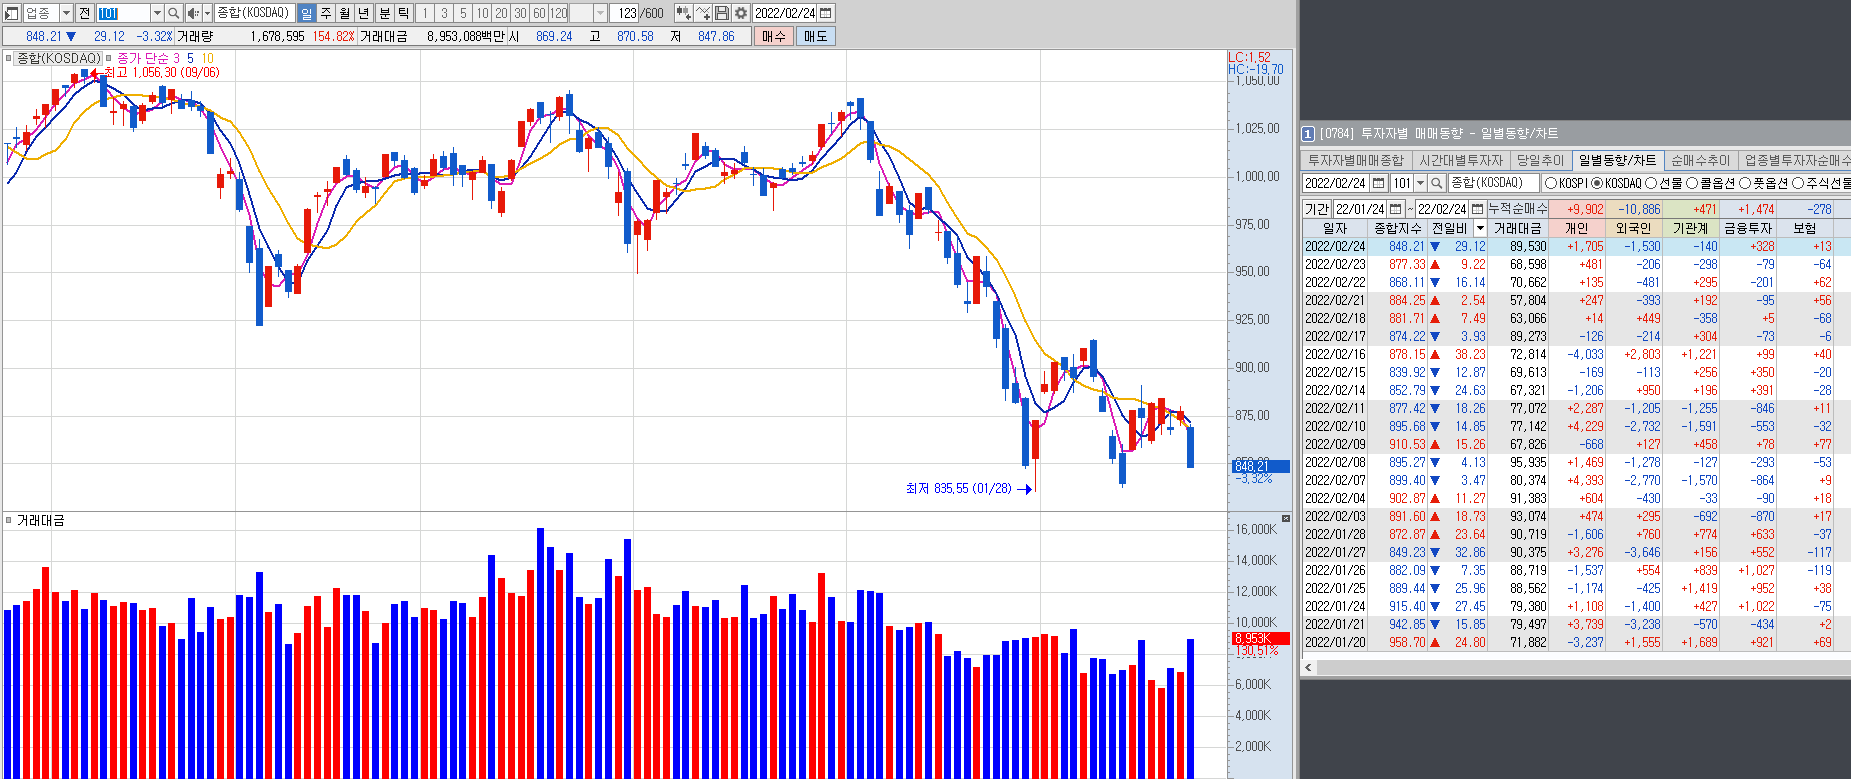Click the small square icon beside 종합(KOSDAQ) chart label

pyautogui.click(x=9, y=58)
